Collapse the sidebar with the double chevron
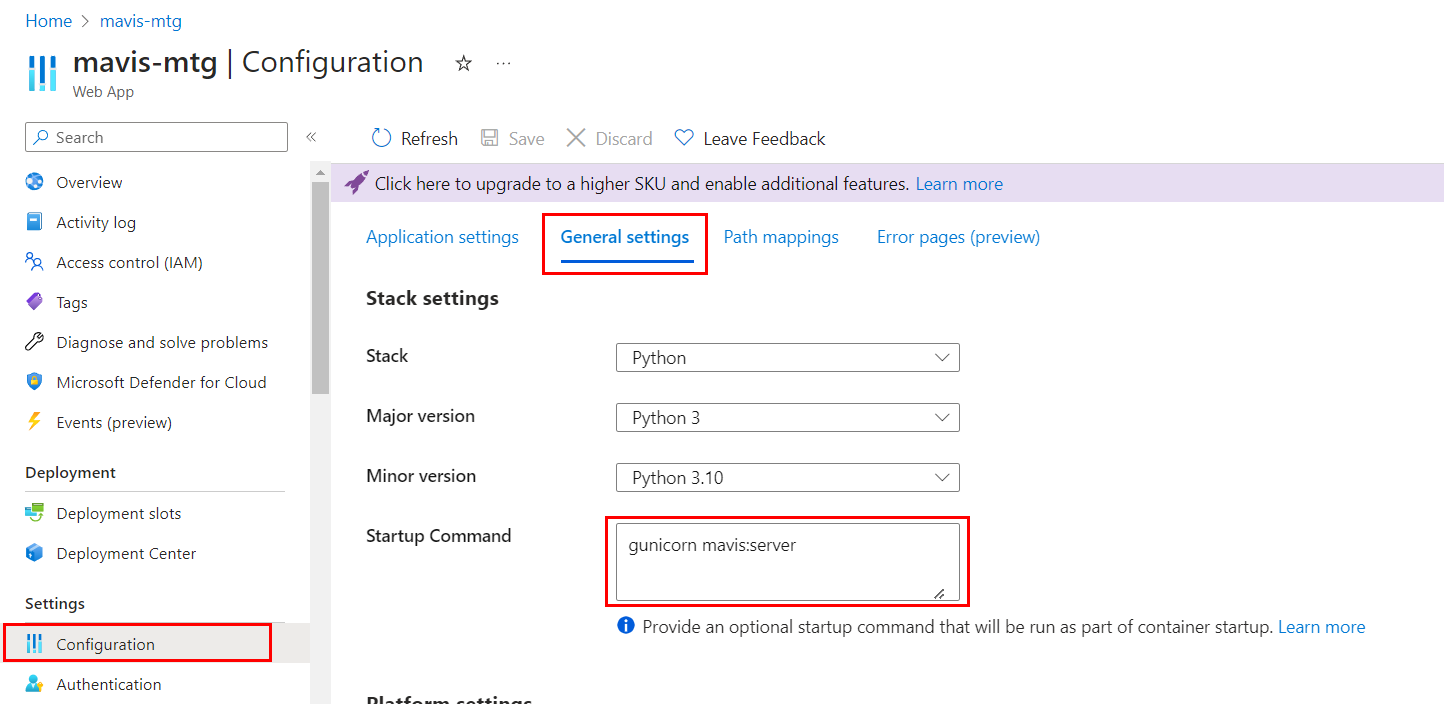This screenshot has width=1444, height=704. pos(311,137)
